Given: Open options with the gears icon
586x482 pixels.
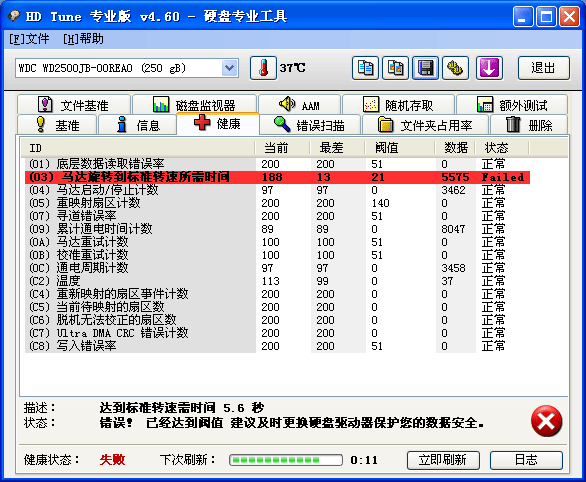Looking at the screenshot, I should (455, 68).
